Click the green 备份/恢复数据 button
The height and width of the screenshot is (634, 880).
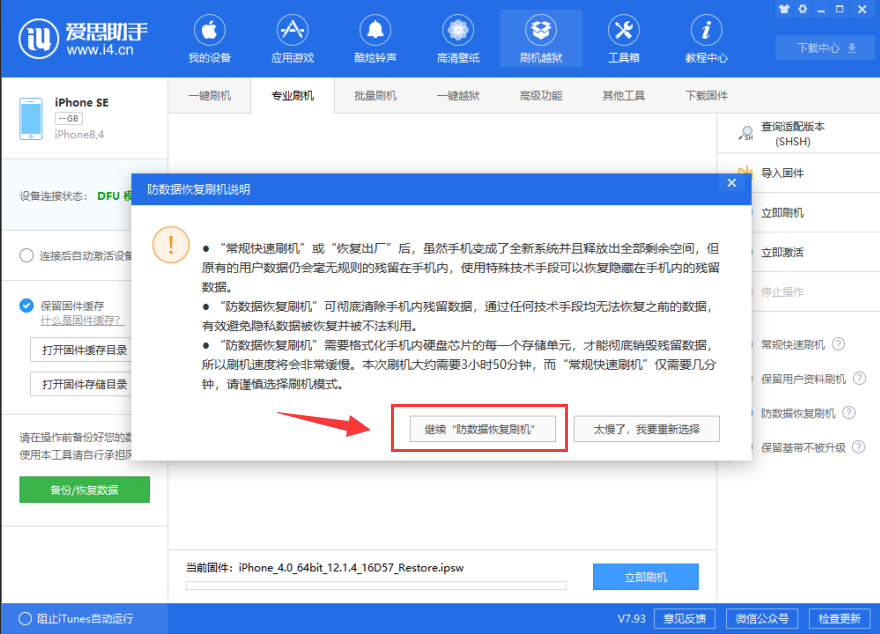[83, 489]
